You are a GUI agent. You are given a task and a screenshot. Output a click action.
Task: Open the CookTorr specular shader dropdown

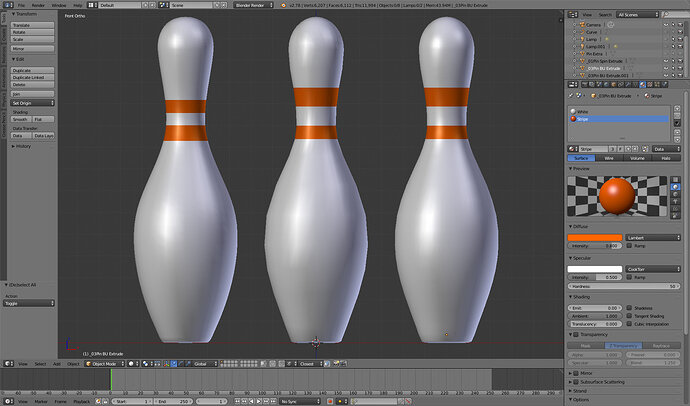[x=653, y=269]
